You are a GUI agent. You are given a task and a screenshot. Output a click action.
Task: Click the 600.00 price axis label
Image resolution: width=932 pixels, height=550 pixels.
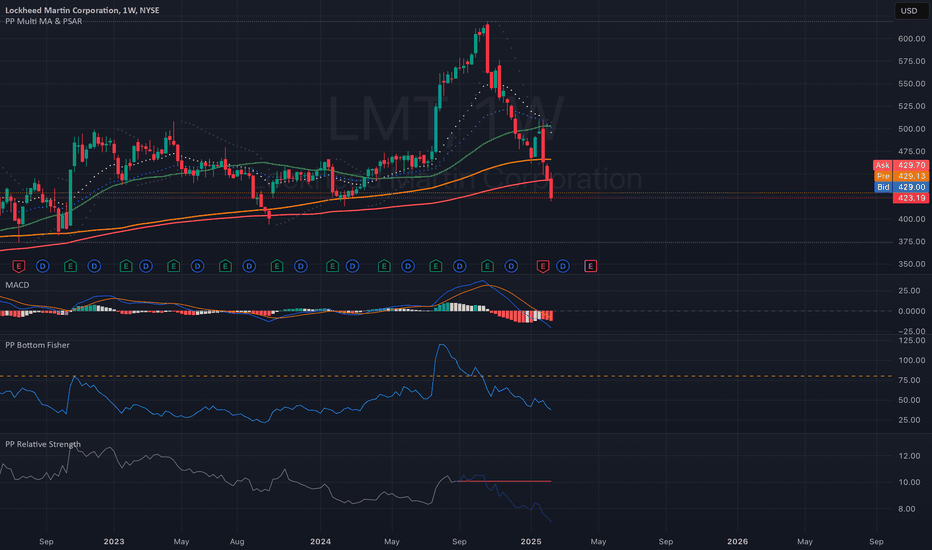pos(911,39)
